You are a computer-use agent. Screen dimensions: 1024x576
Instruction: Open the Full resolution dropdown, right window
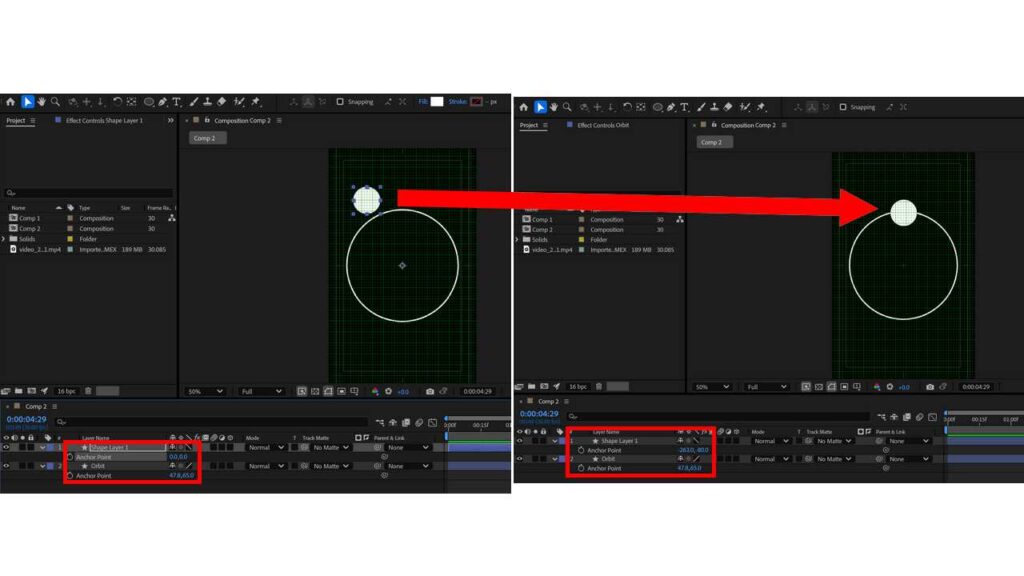tap(766, 387)
